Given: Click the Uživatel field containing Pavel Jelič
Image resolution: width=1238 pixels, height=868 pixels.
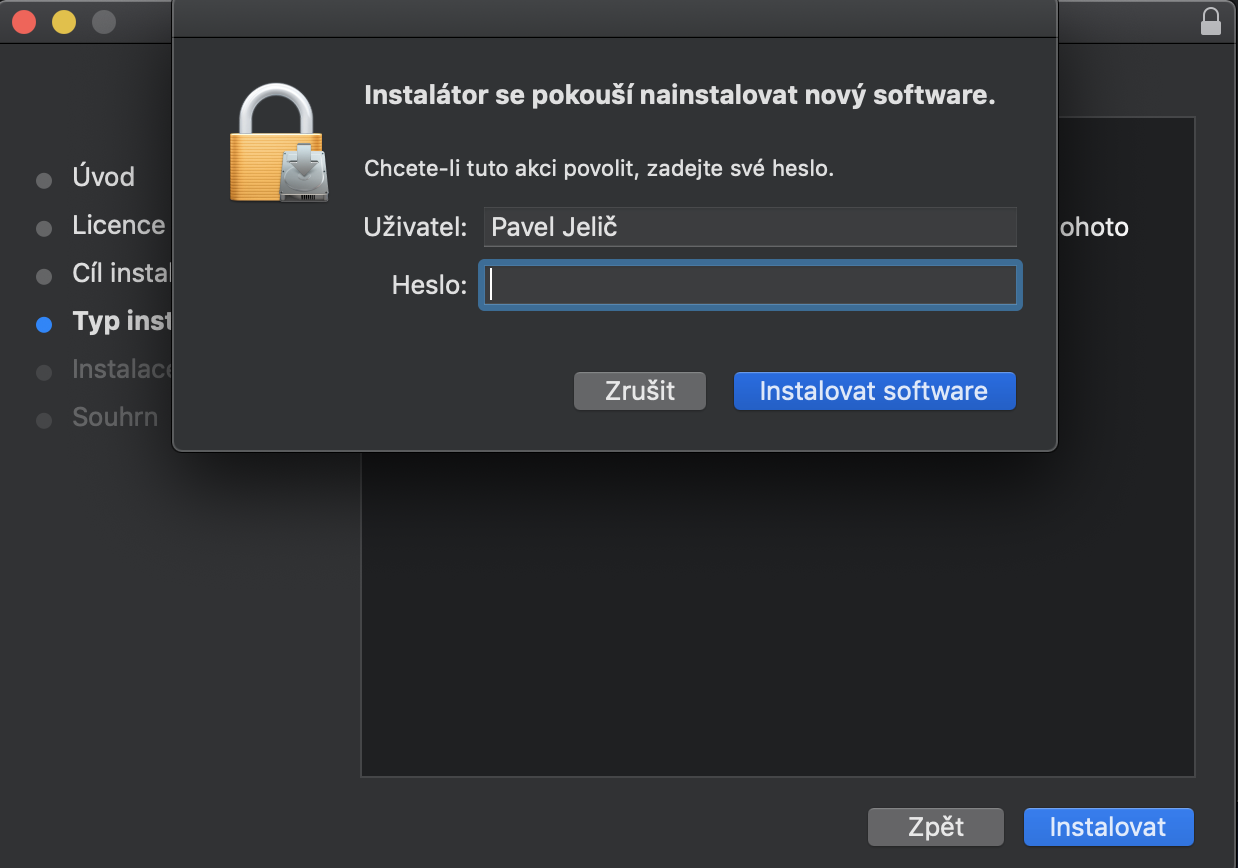Looking at the screenshot, I should click(x=750, y=227).
